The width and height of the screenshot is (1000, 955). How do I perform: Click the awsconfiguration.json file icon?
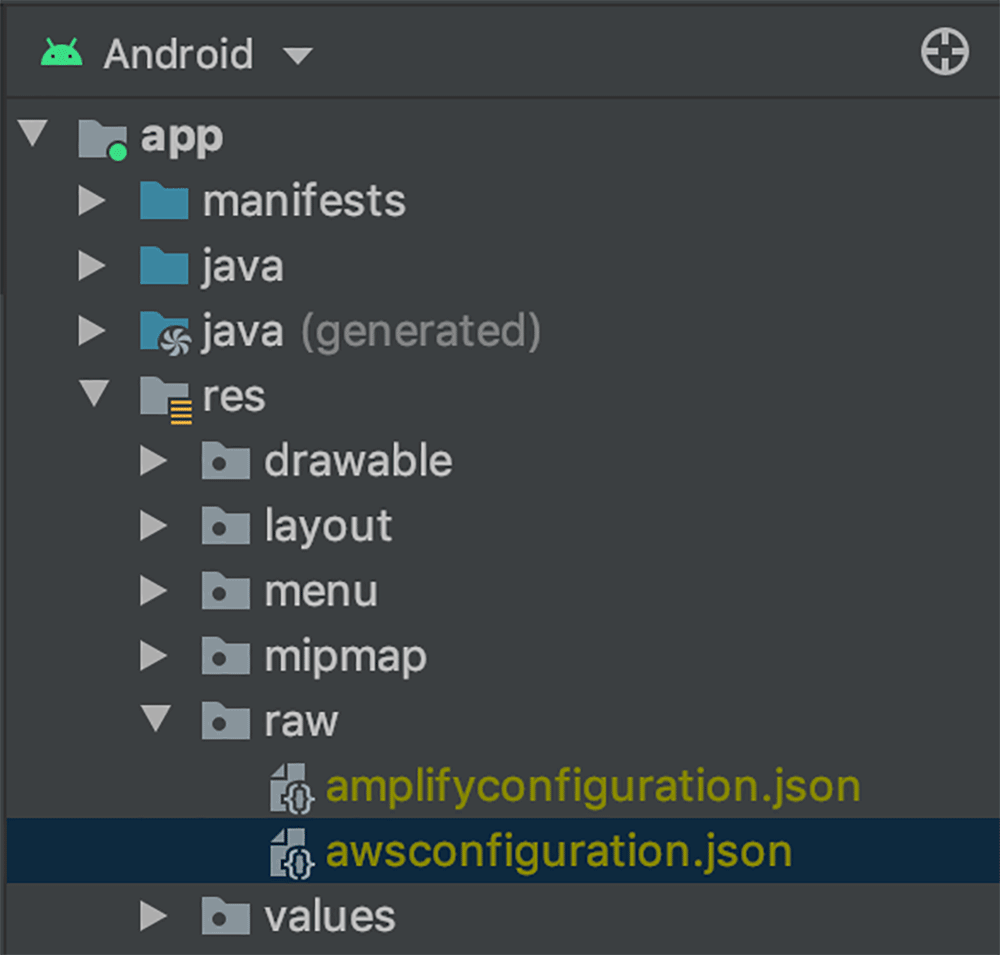pos(291,854)
